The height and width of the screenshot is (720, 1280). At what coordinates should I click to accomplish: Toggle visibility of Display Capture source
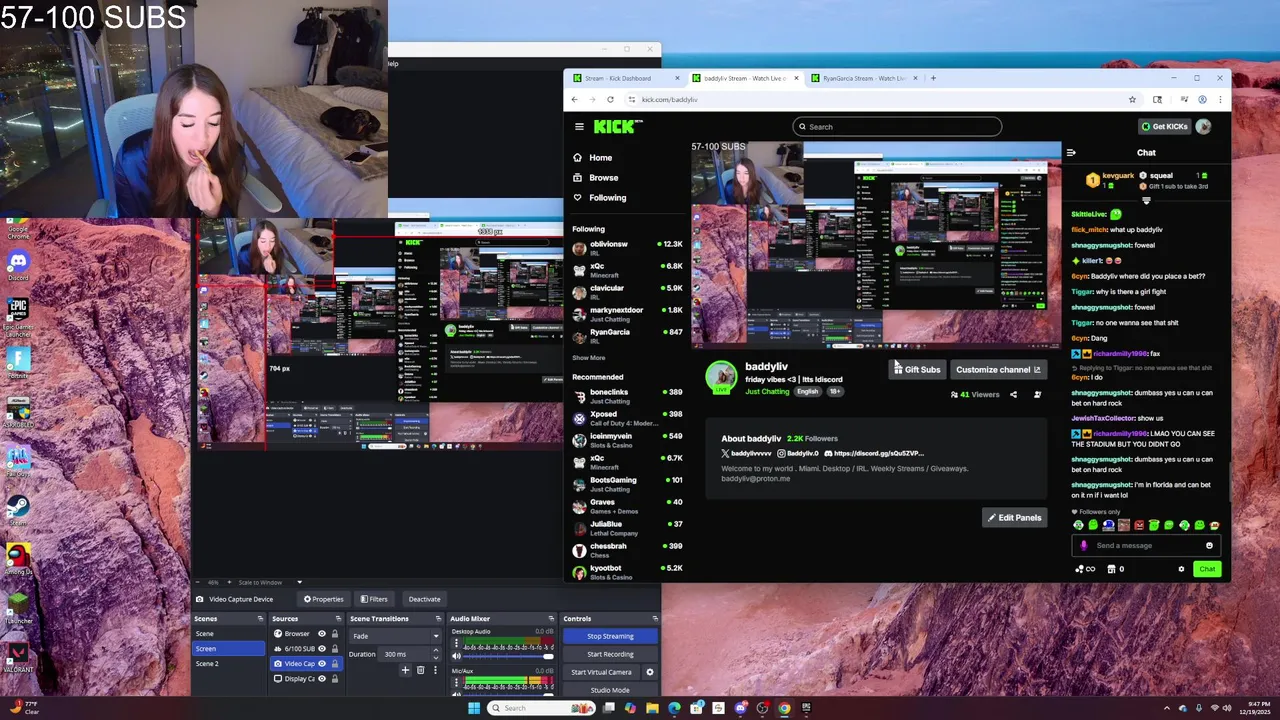tap(322, 679)
